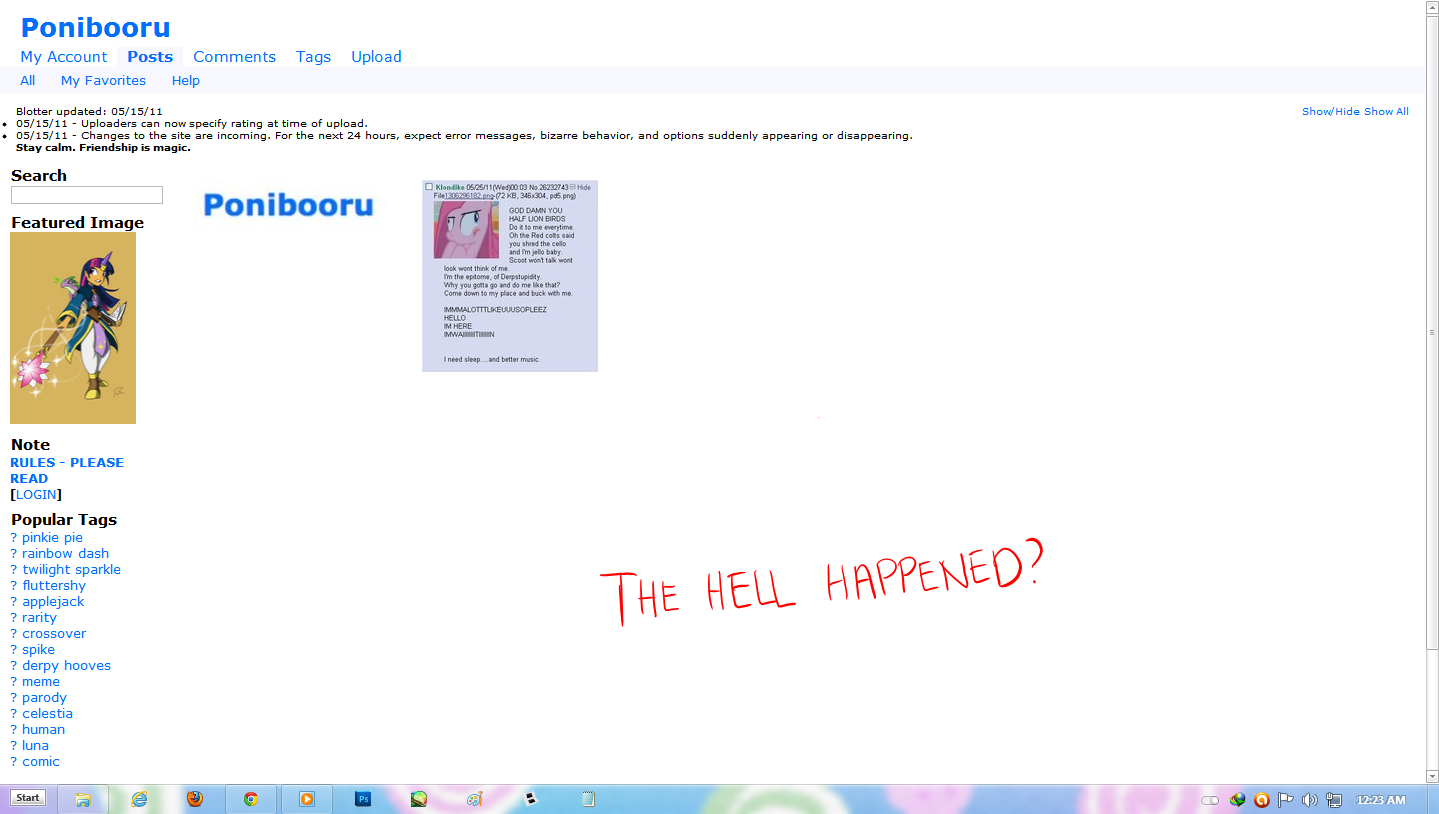Select the applejack tag
Viewport: 1439px width, 814px height.
pyautogui.click(x=54, y=602)
